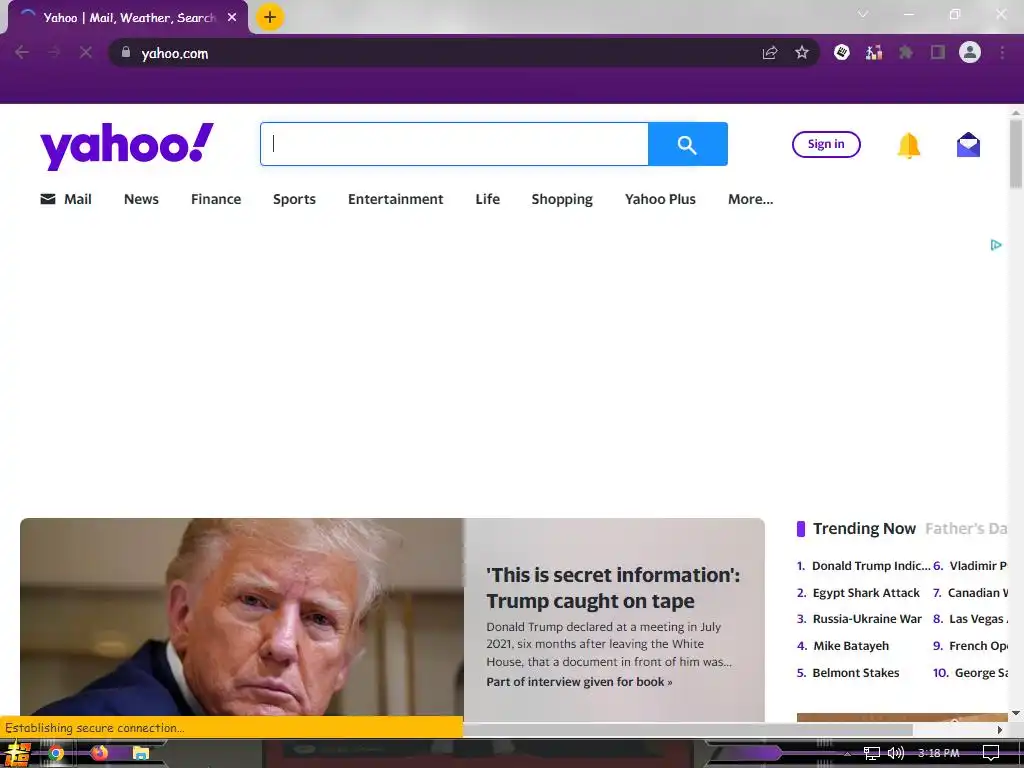Open the figures extension icon left of puzzle piece
1024x768 pixels.
point(874,52)
